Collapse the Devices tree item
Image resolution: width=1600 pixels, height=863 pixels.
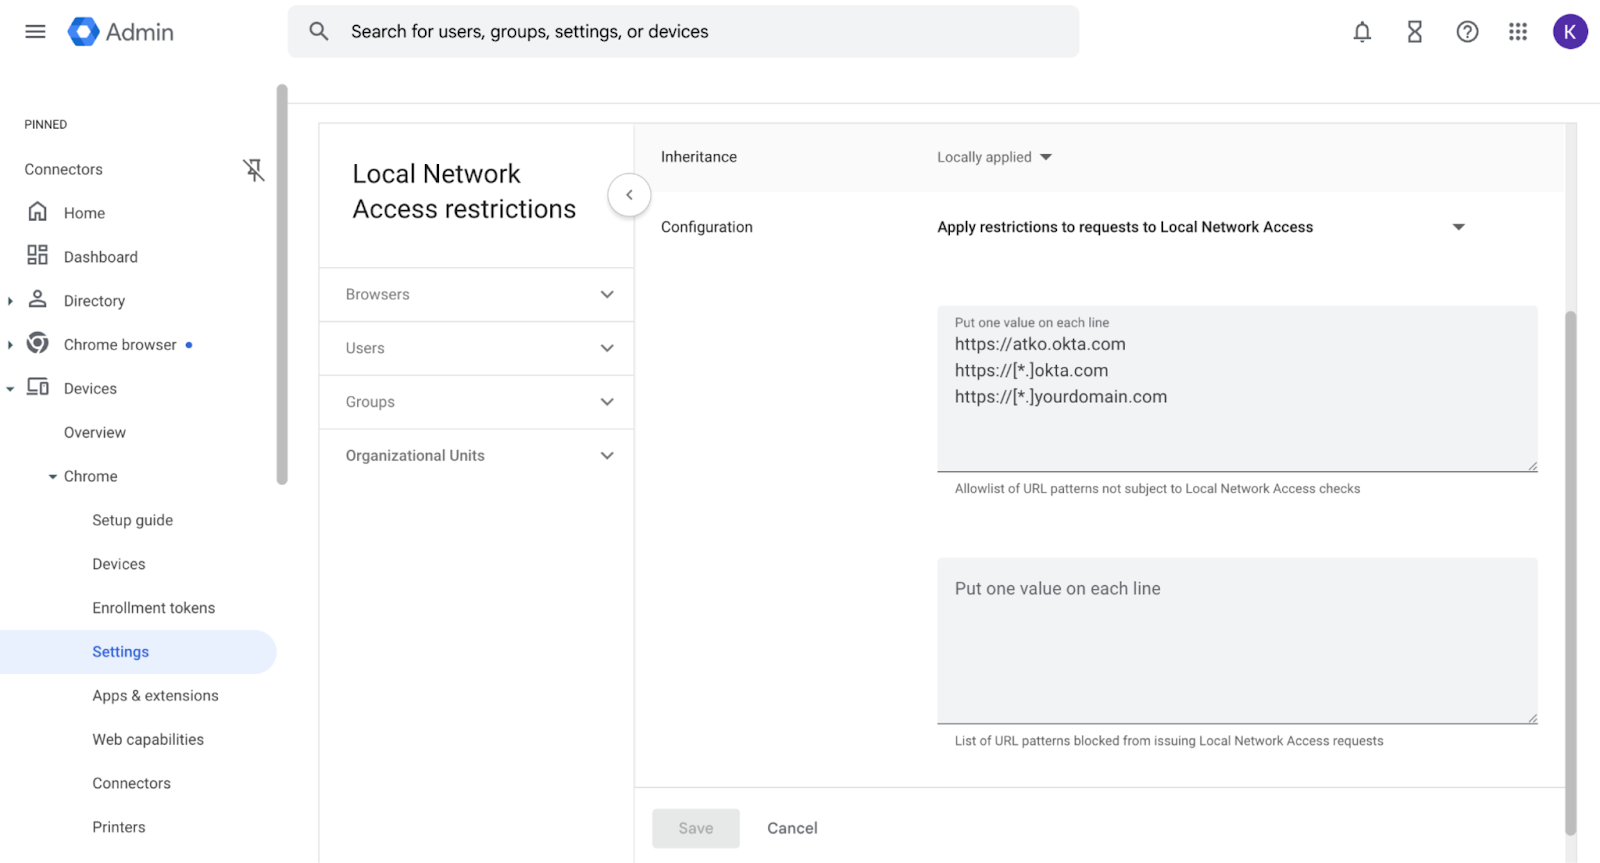10,389
